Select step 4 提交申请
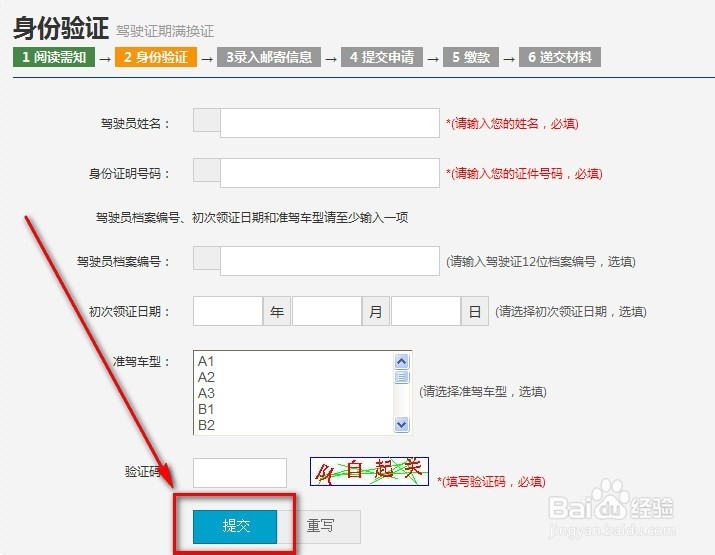The image size is (715, 555). pyautogui.click(x=382, y=57)
